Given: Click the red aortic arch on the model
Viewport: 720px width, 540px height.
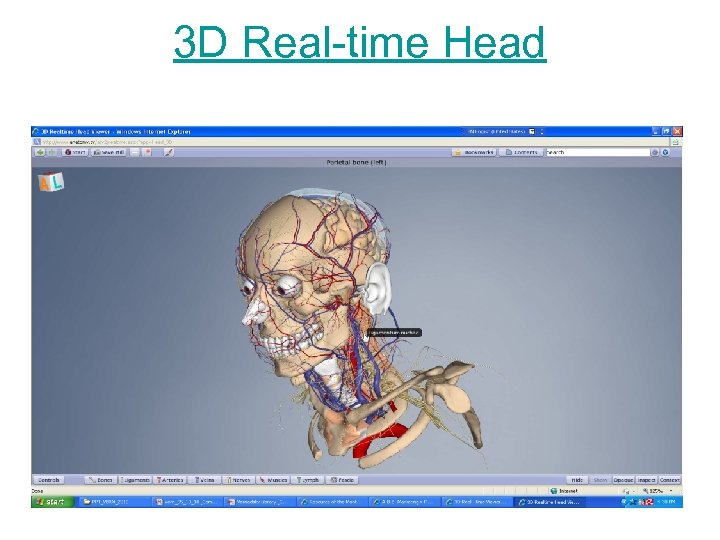Looking at the screenshot, I should point(380,441).
